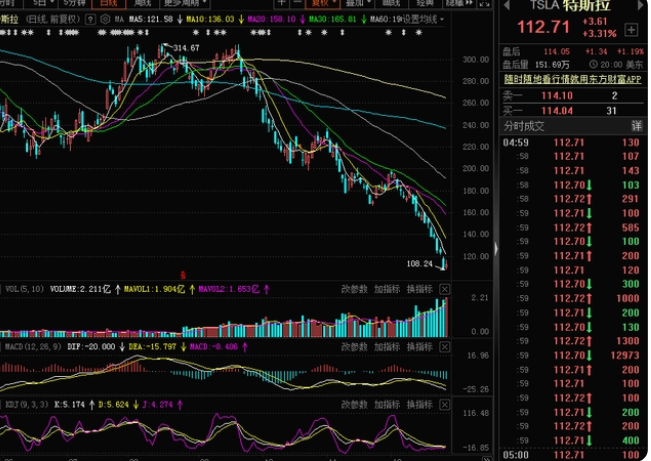Click the TSLA current price 112.71
Viewport: 651px width, 461px height.
tap(543, 27)
